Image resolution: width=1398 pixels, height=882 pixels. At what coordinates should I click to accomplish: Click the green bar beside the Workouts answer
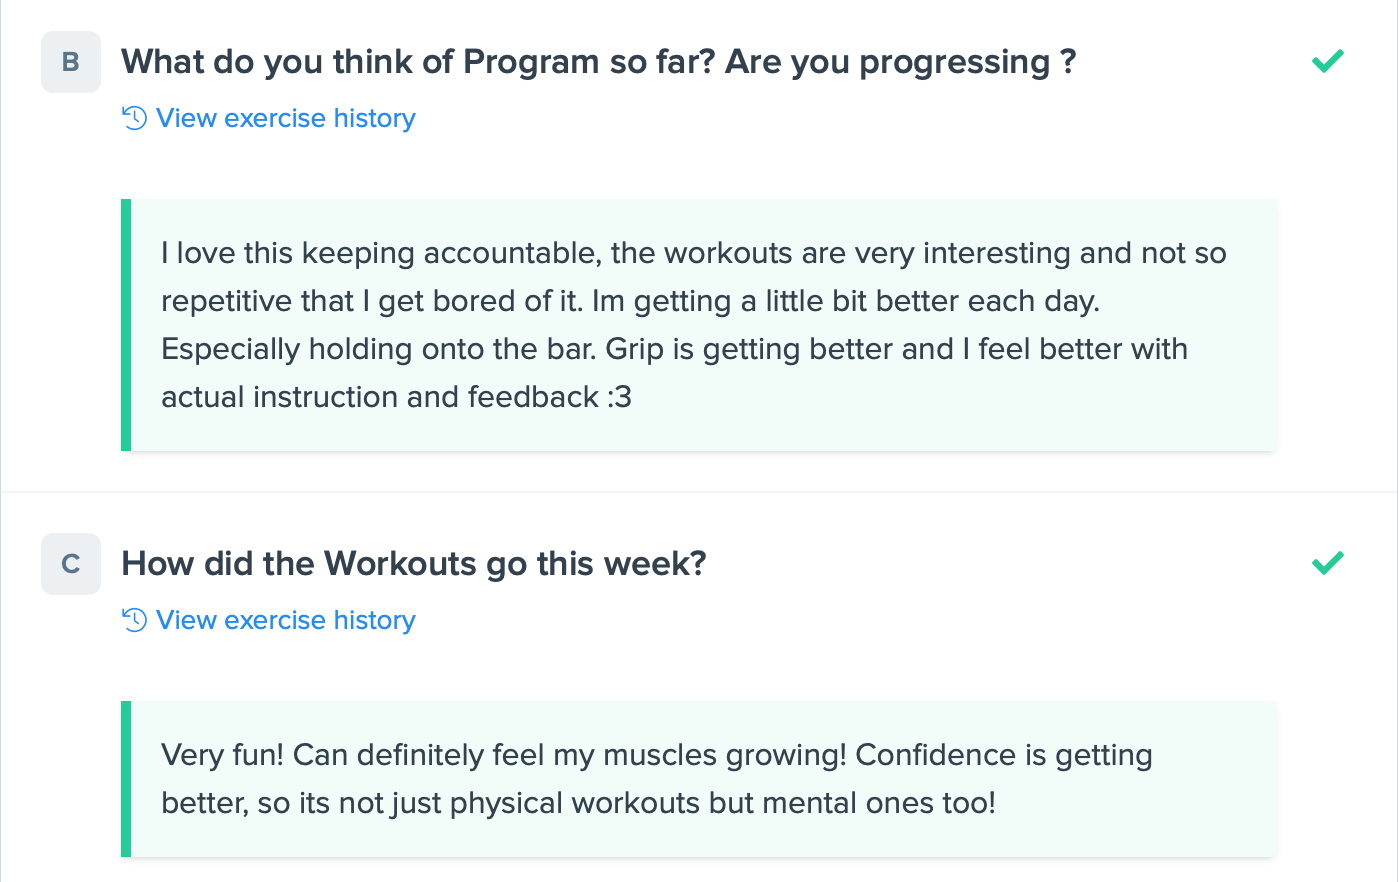(126, 779)
